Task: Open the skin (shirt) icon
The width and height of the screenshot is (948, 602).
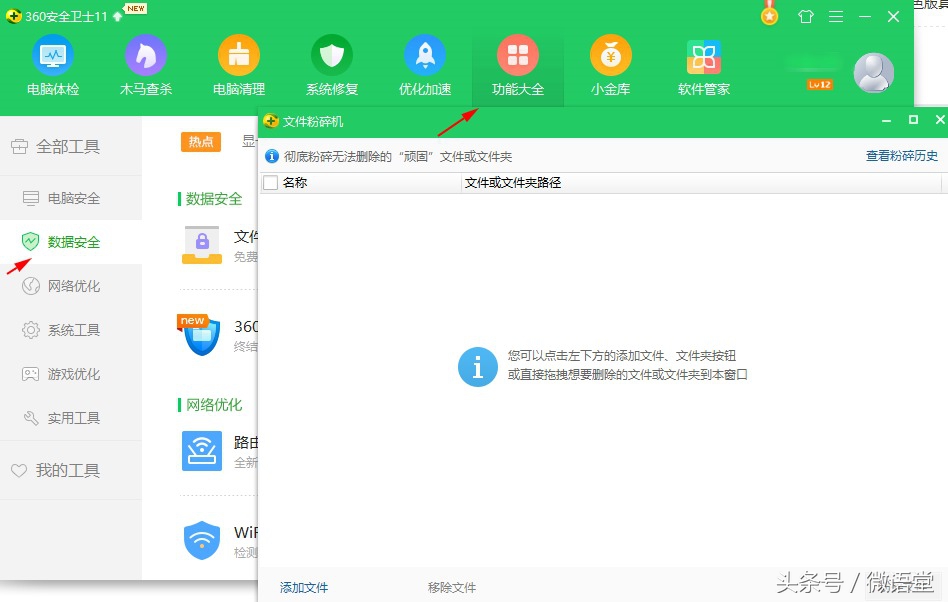Action: tap(805, 16)
